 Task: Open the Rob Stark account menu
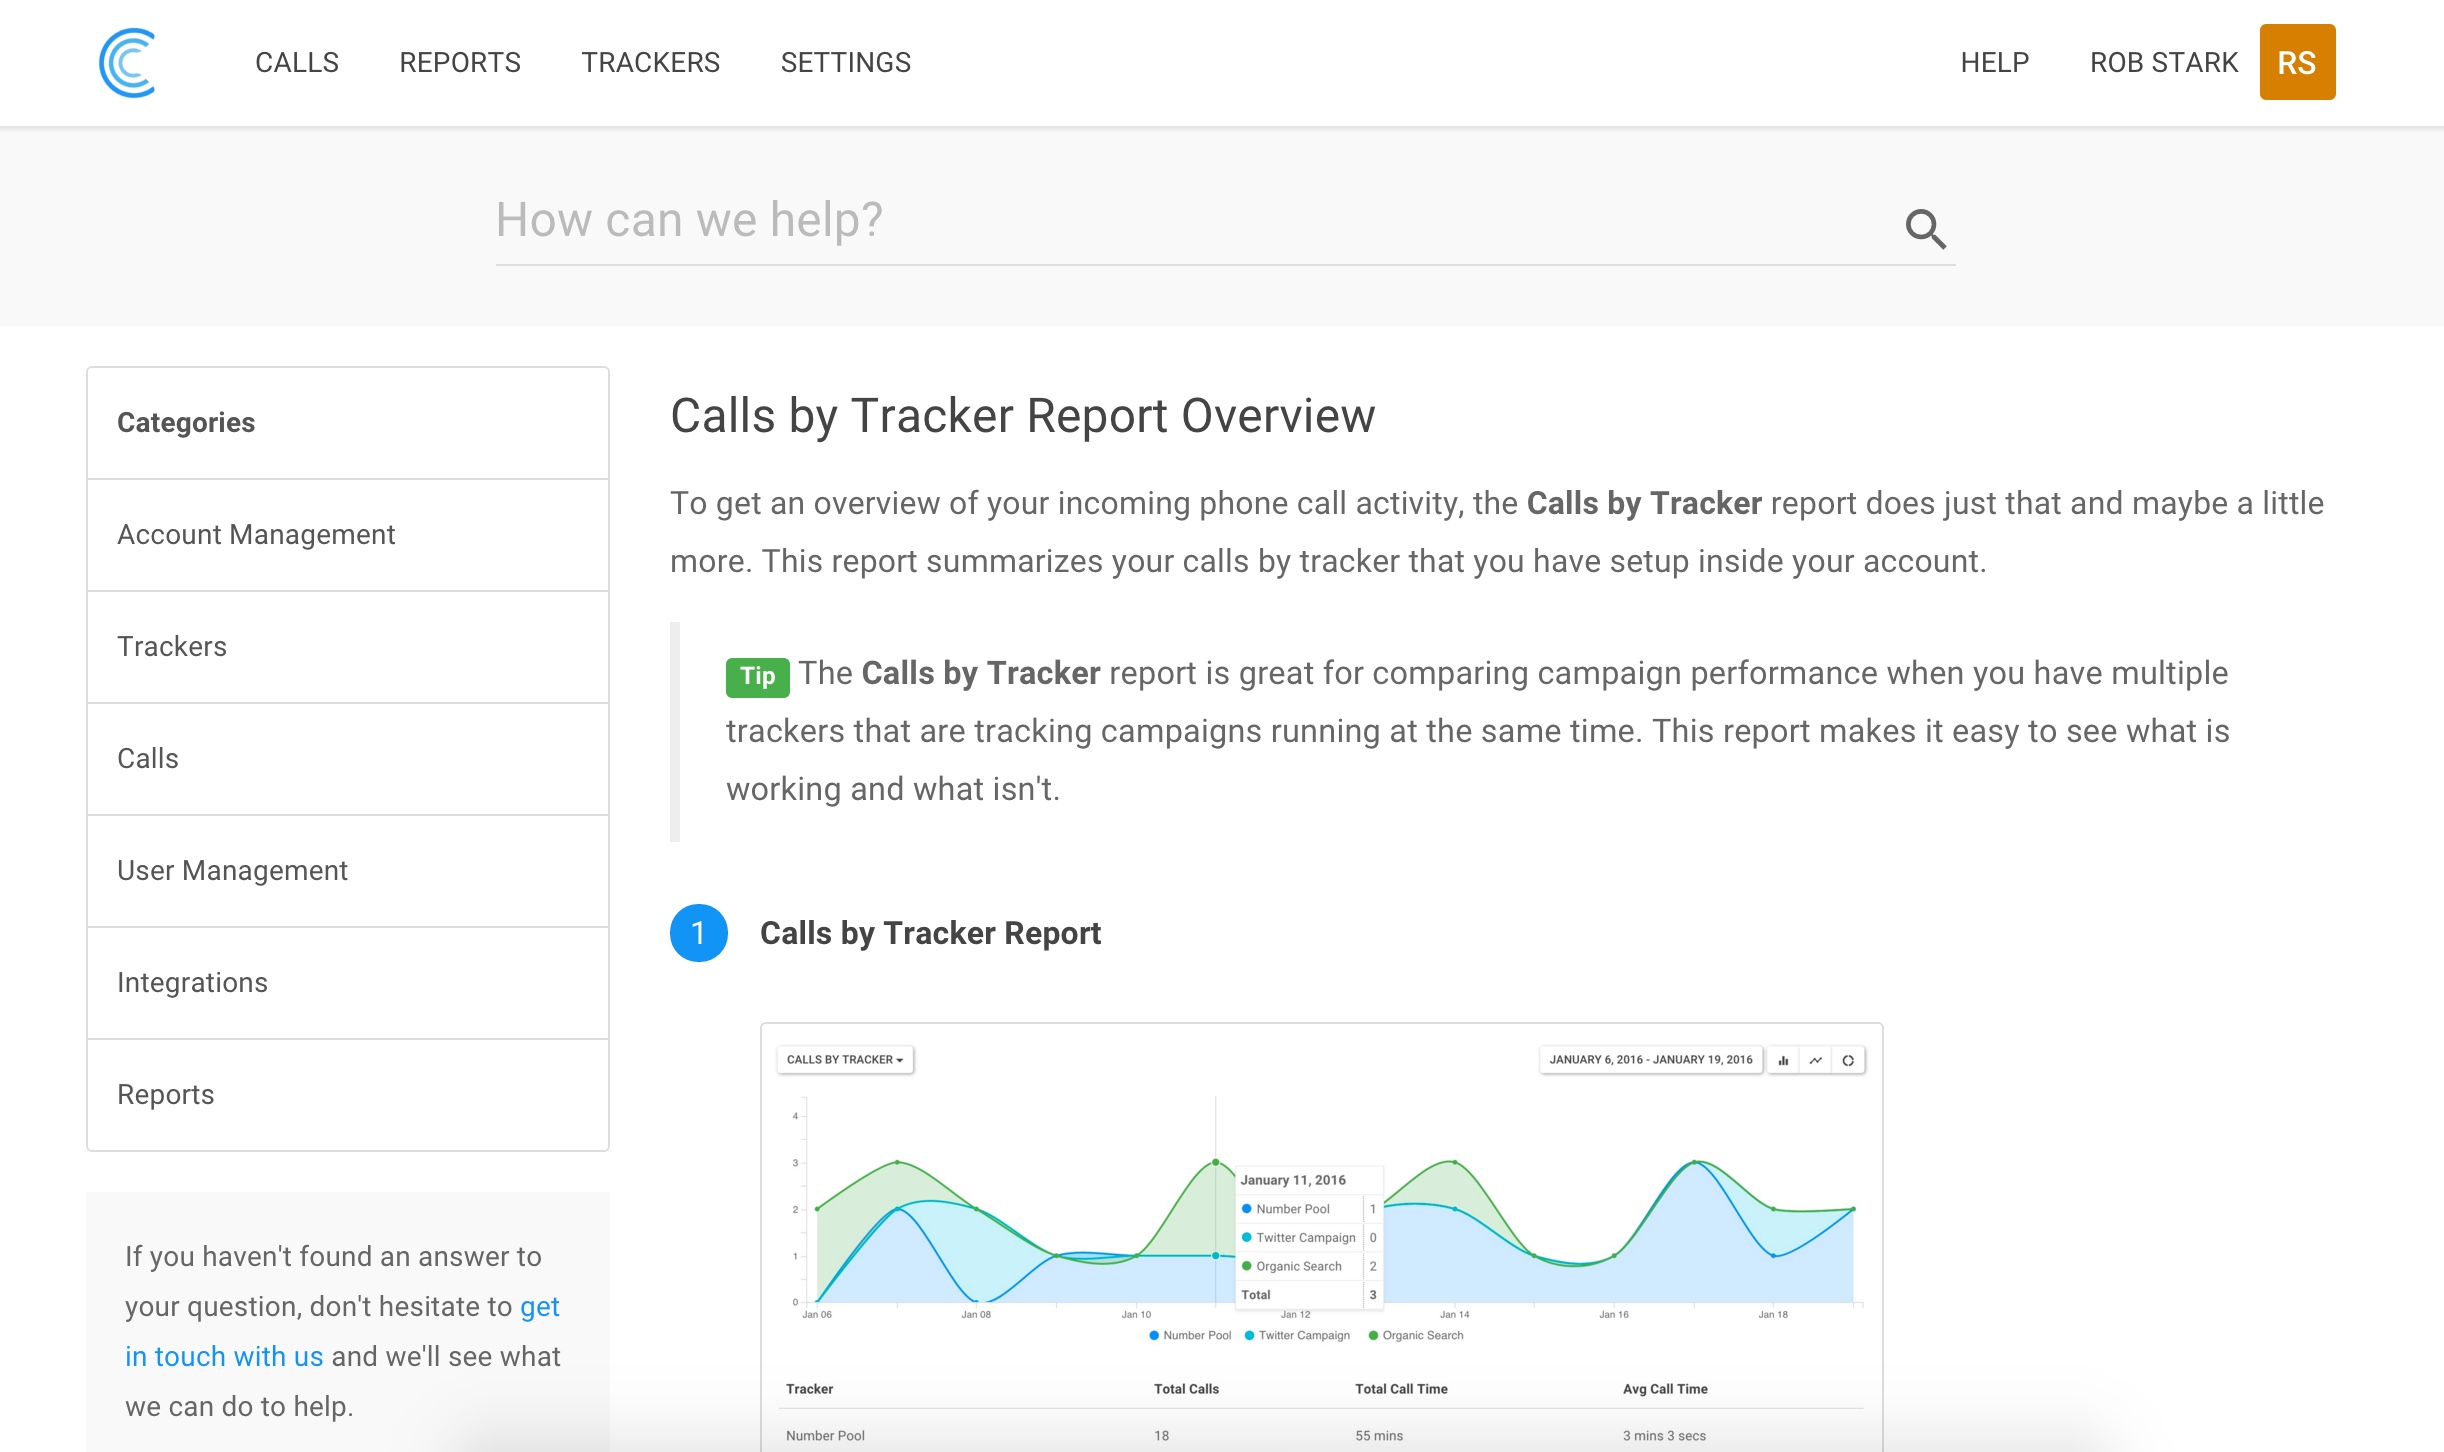tap(2163, 62)
